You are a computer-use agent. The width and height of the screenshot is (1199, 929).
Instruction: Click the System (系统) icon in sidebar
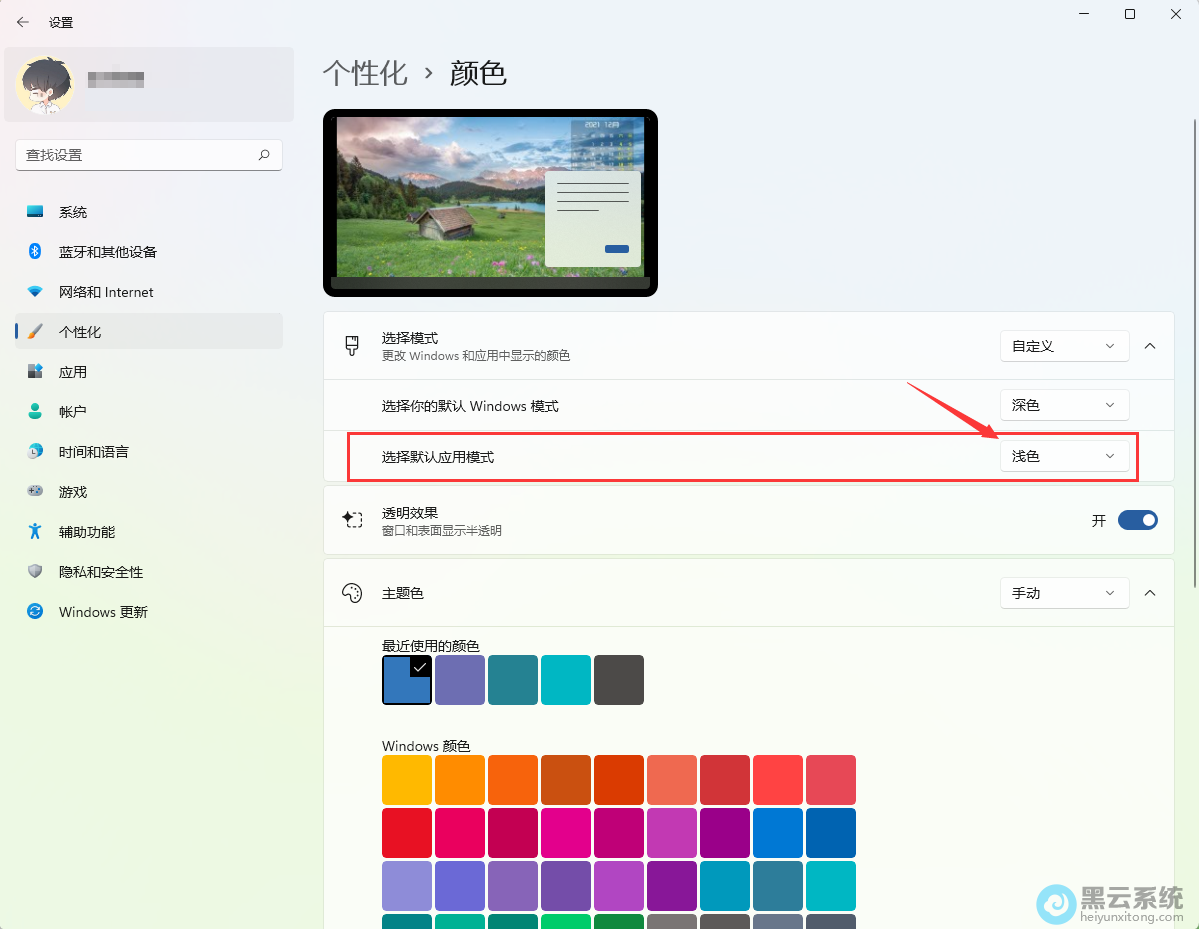coord(35,212)
